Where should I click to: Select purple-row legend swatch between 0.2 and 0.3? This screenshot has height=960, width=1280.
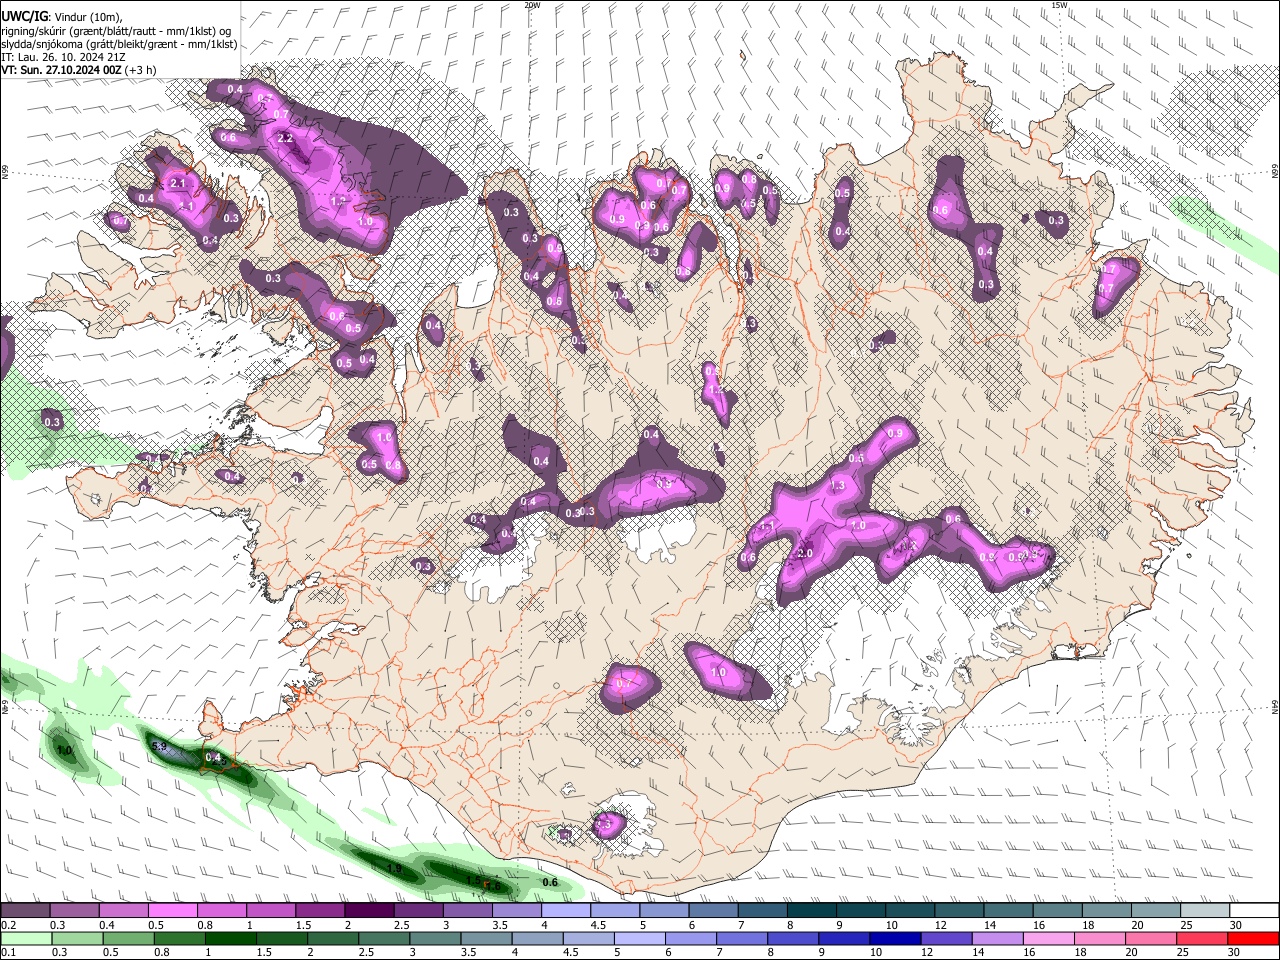(x=25, y=911)
